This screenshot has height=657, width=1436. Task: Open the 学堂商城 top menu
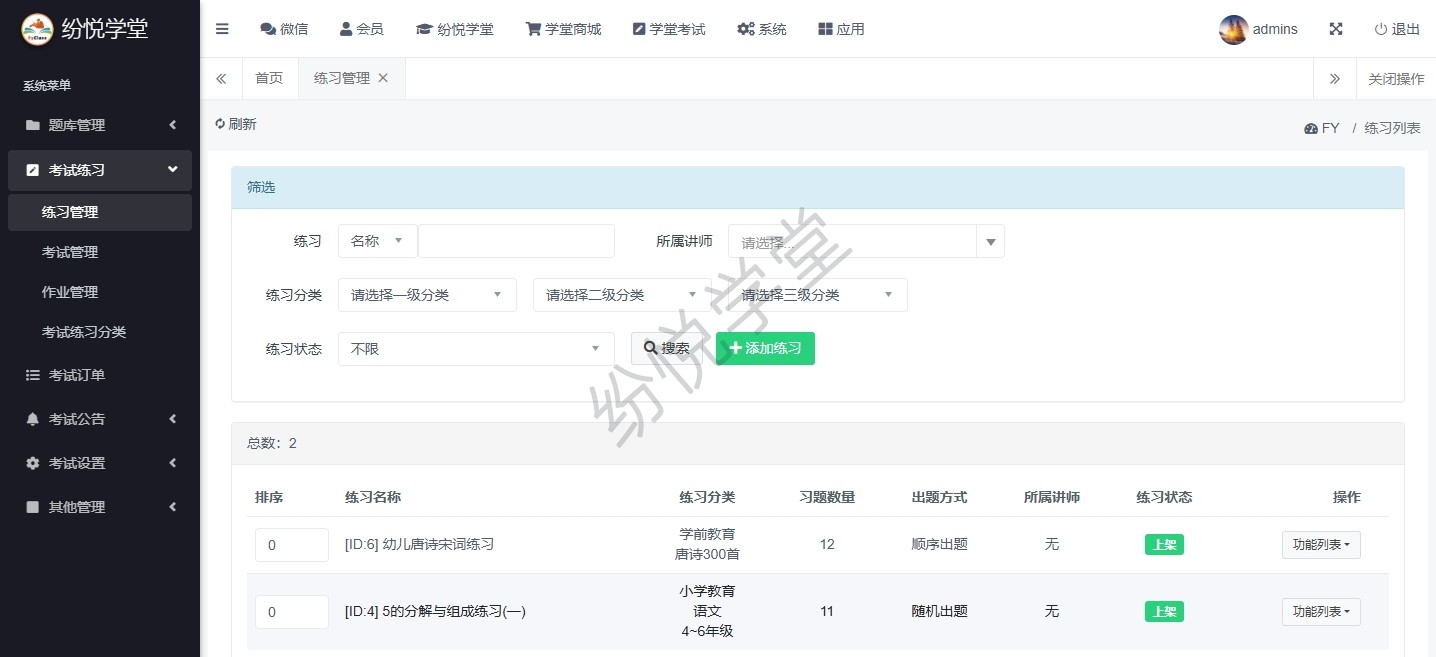pyautogui.click(x=563, y=29)
